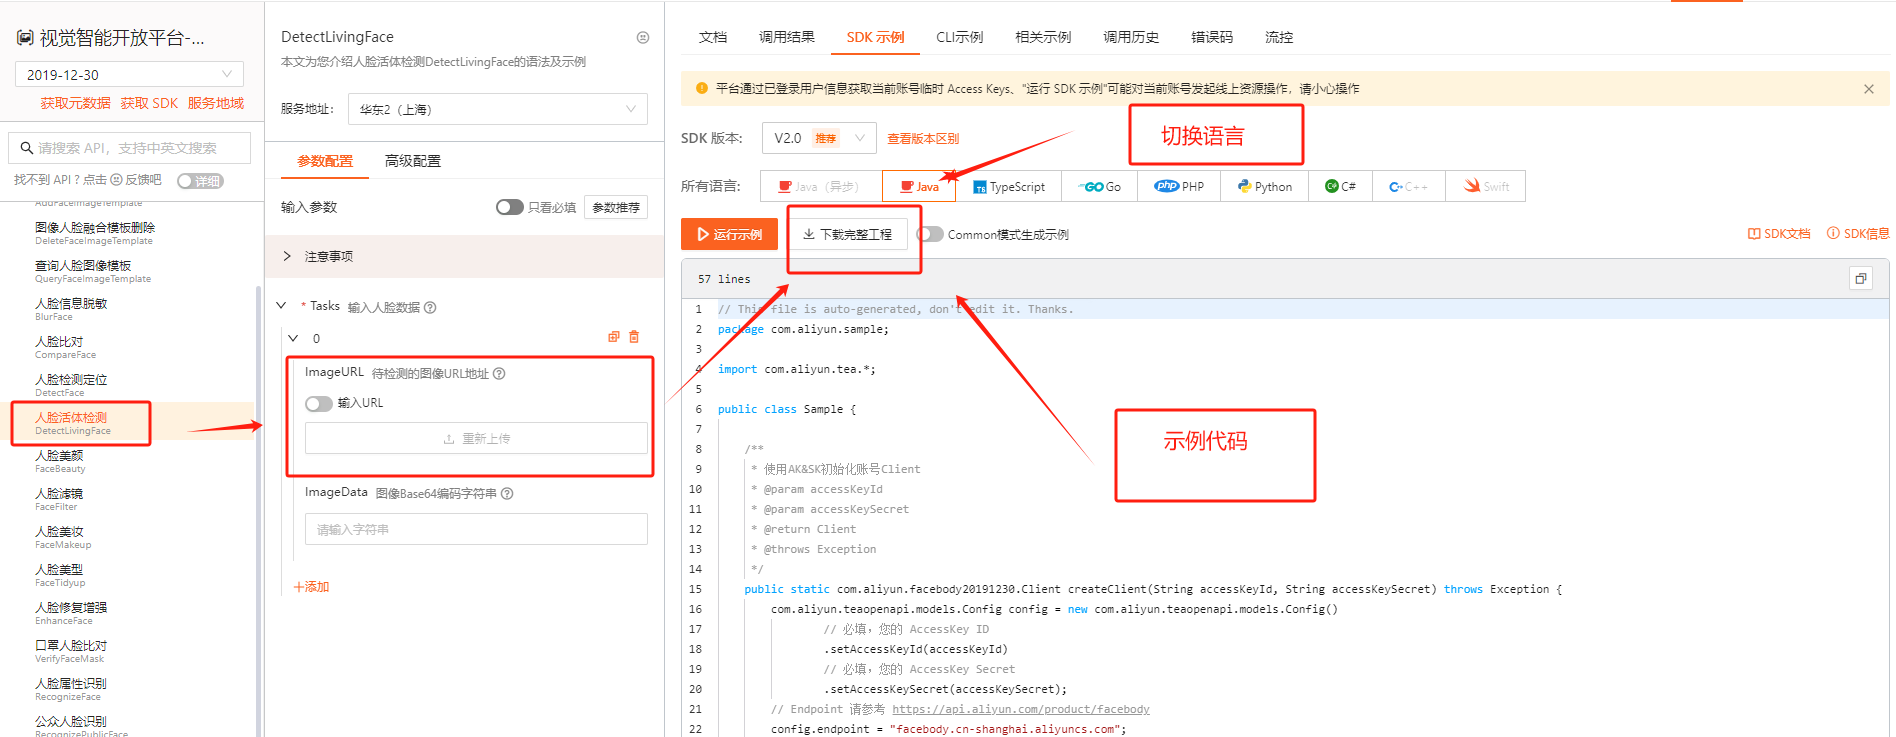Click the help icon next to Tasks 输入人脸数据
Image resolution: width=1896 pixels, height=737 pixels.
click(430, 308)
